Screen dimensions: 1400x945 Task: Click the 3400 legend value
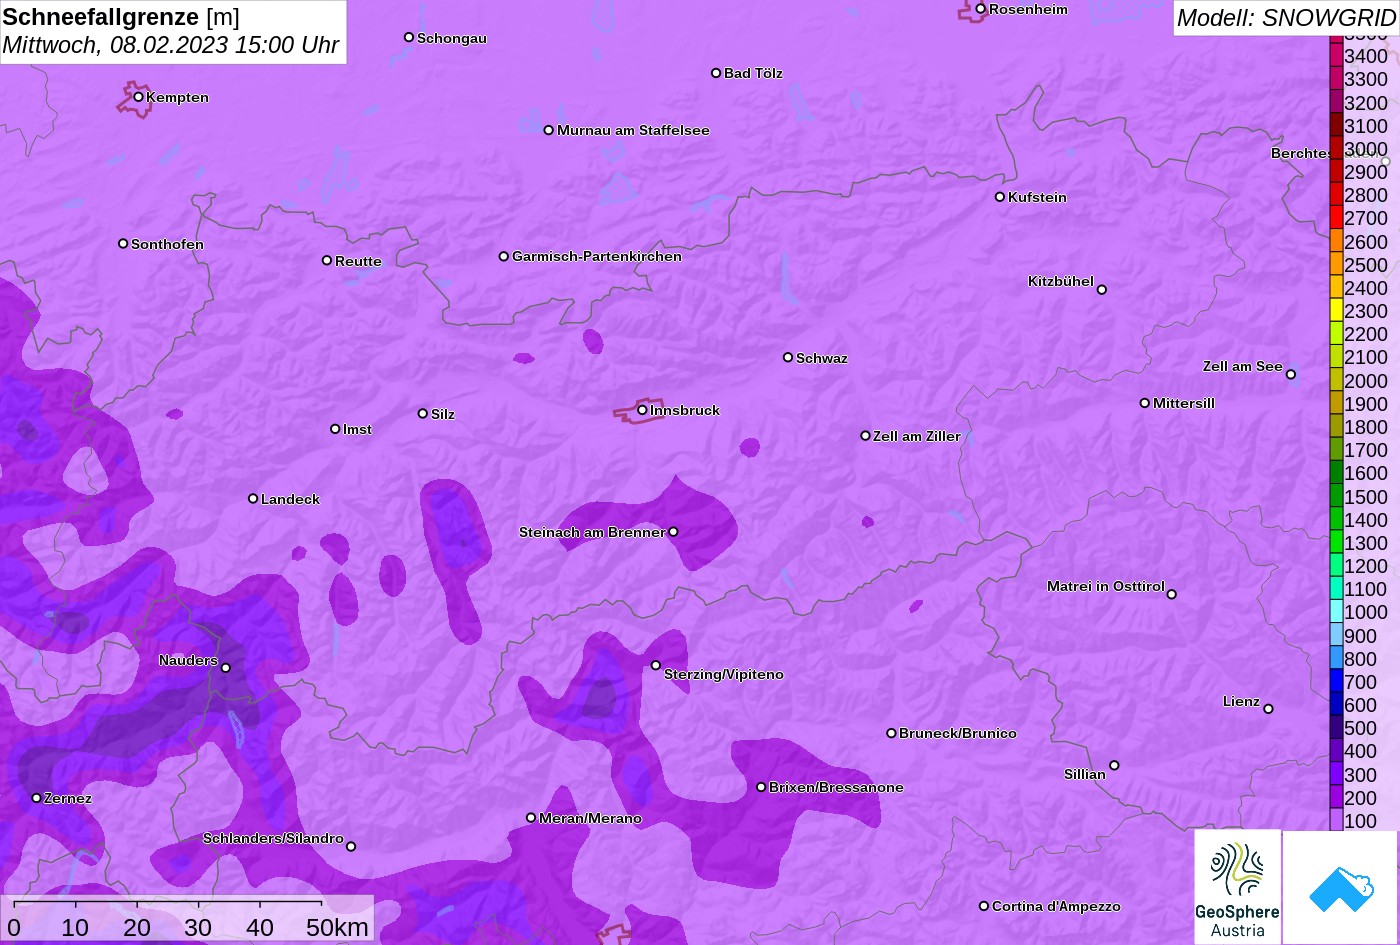[1366, 56]
